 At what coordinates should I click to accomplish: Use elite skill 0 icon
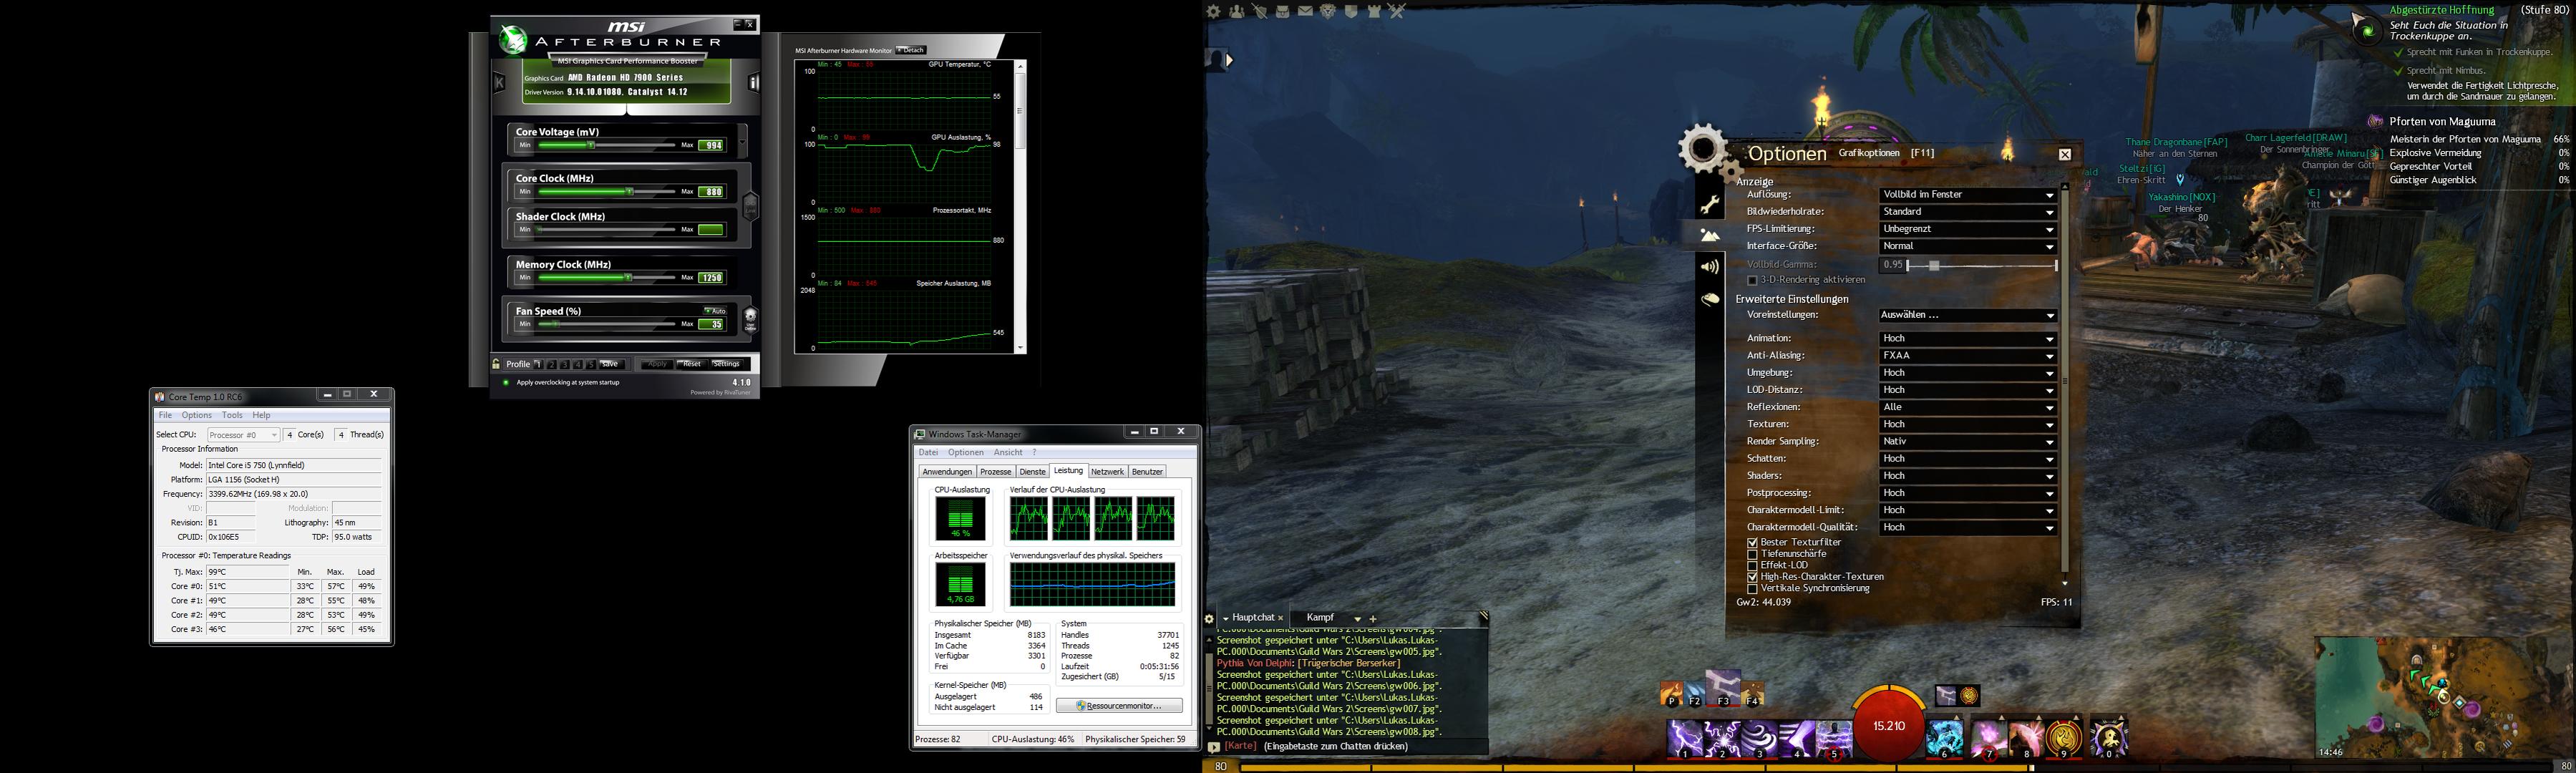(2108, 738)
